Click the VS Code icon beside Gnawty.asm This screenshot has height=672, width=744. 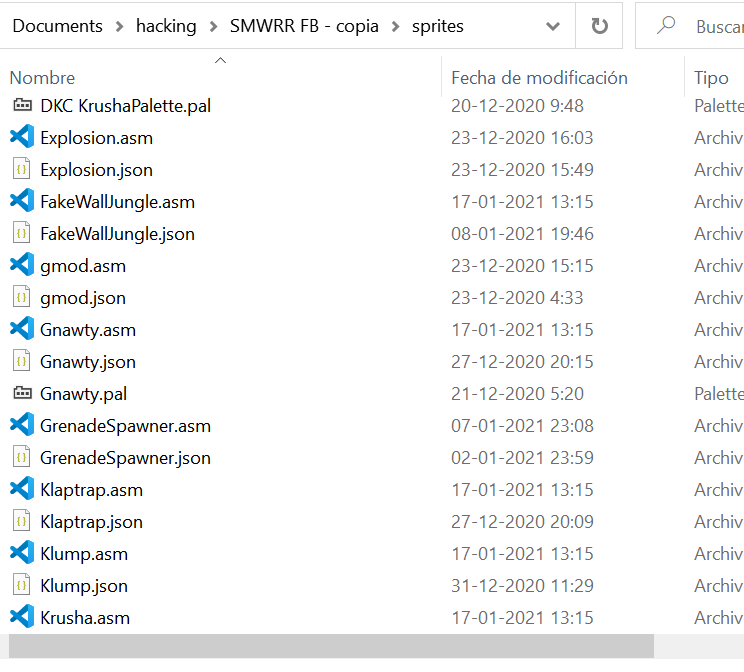pyautogui.click(x=22, y=329)
